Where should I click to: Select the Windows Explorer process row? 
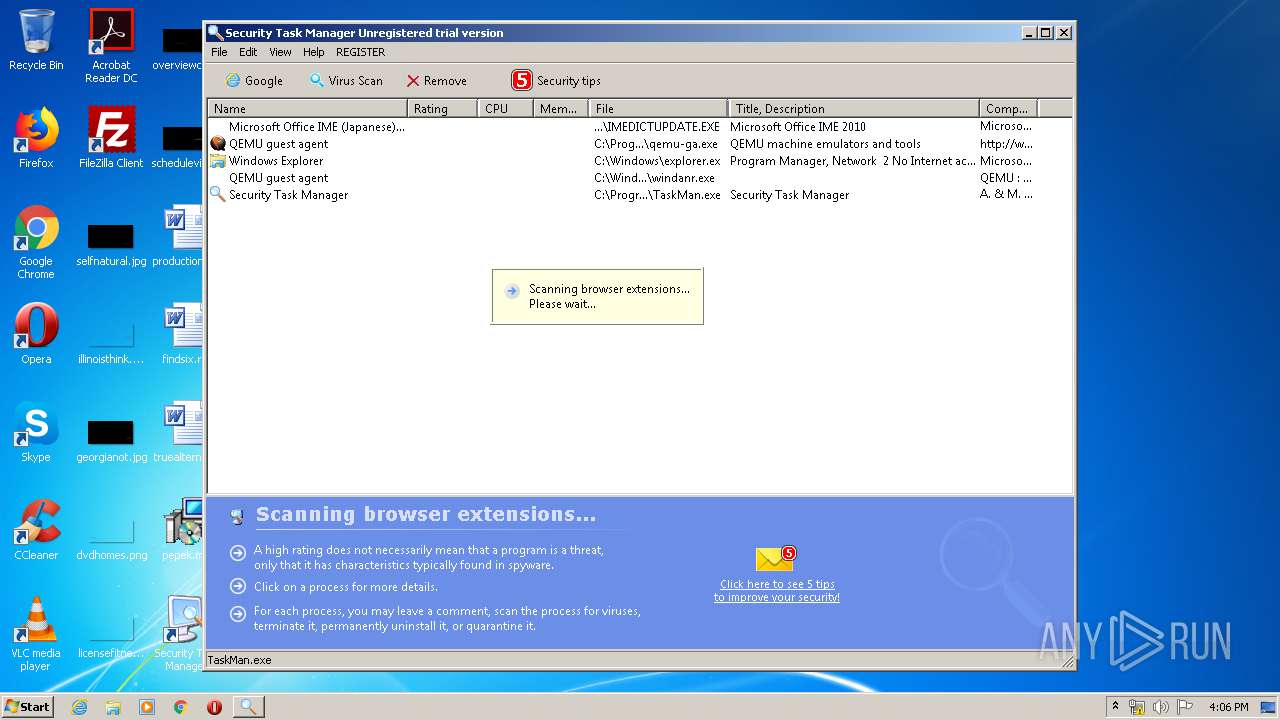(x=639, y=161)
